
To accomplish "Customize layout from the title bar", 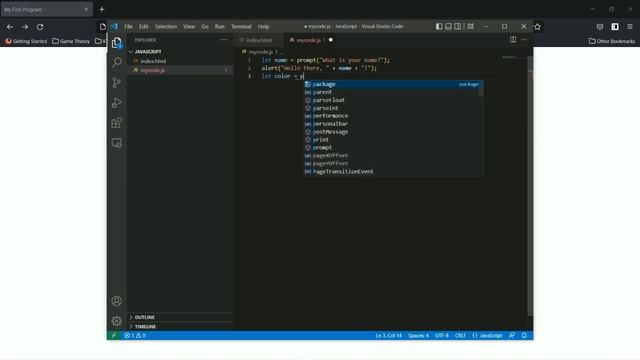I will point(471,27).
